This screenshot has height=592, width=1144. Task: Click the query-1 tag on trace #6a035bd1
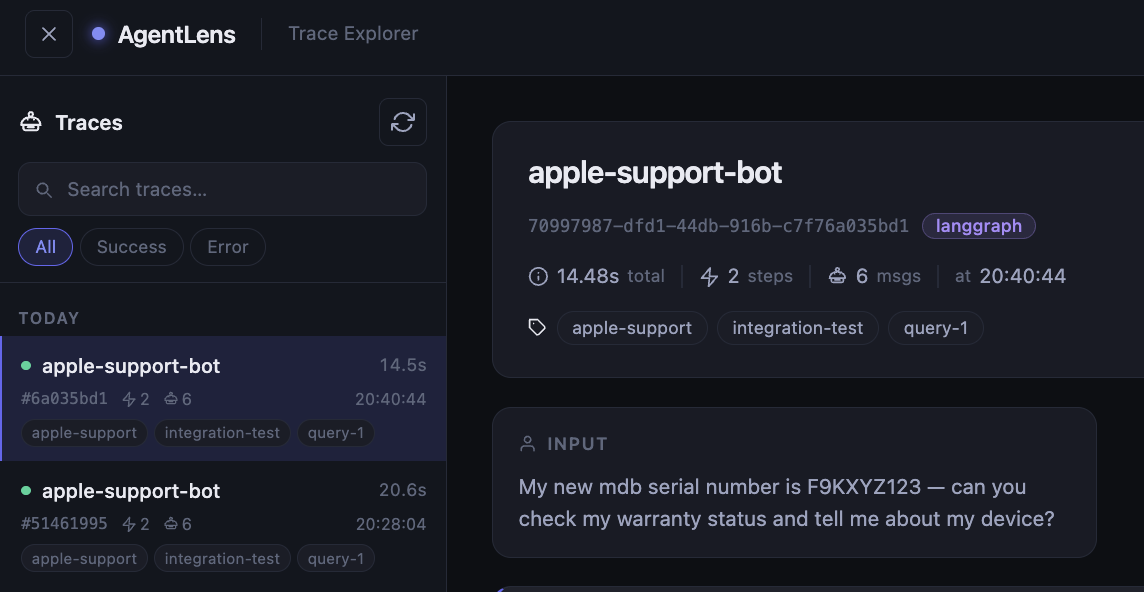[336, 433]
